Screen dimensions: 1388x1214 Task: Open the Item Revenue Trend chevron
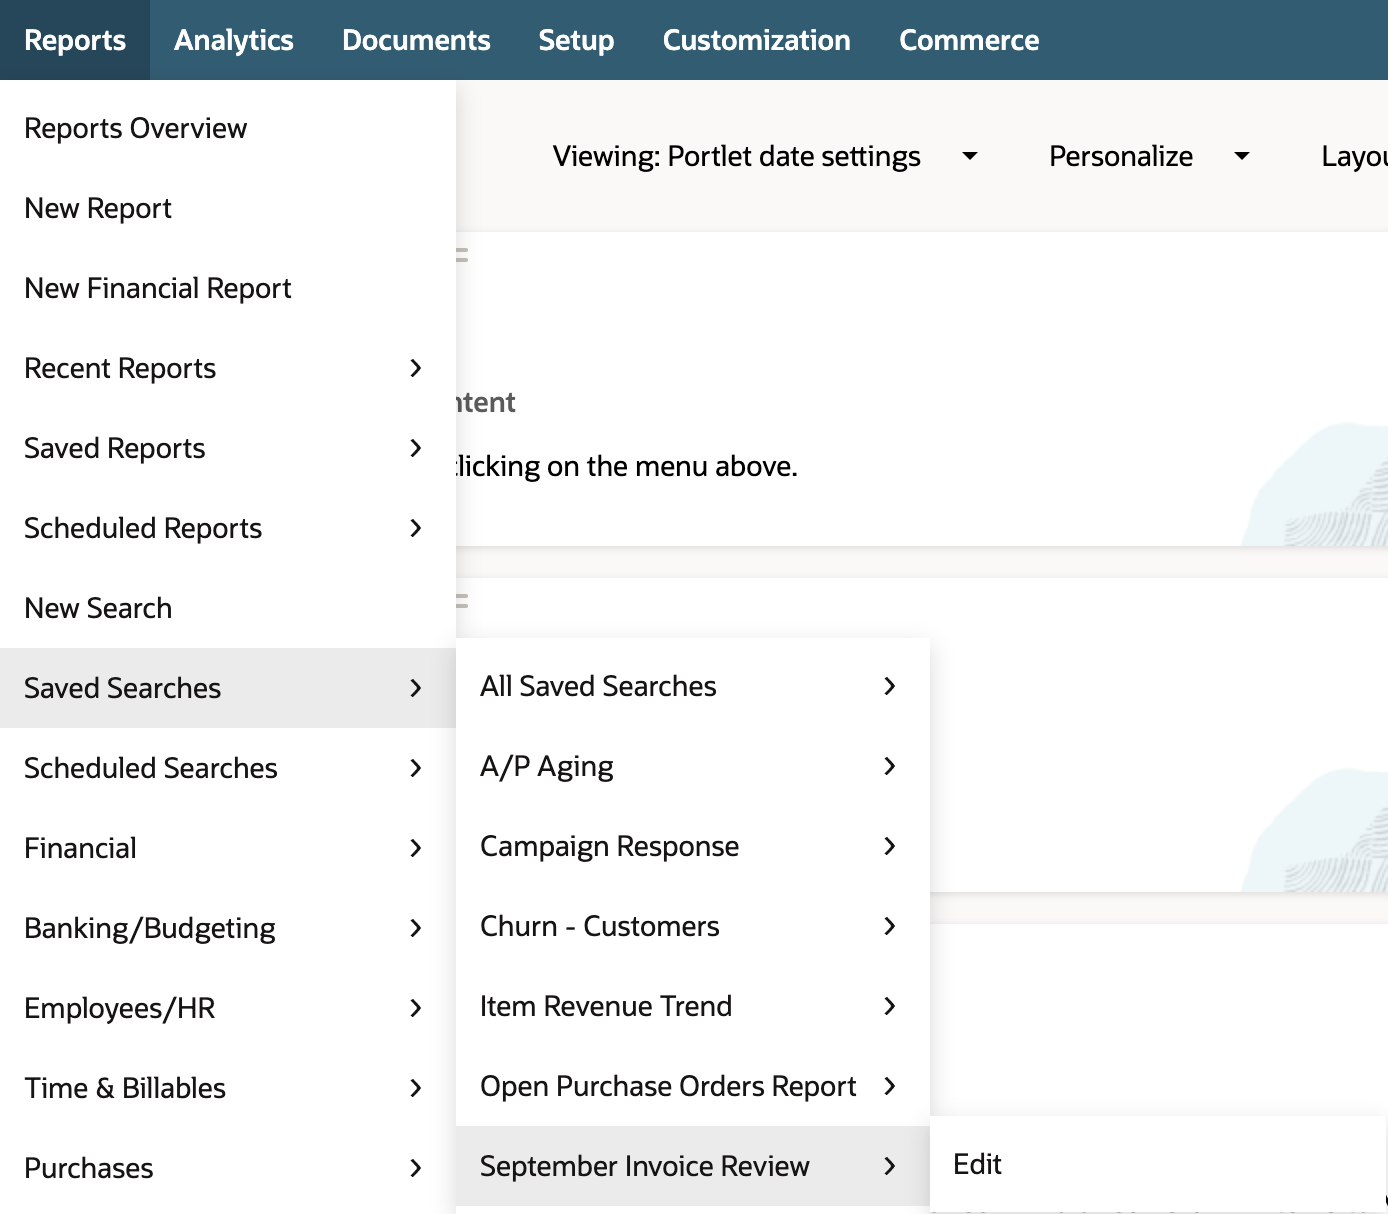pyautogui.click(x=890, y=1006)
